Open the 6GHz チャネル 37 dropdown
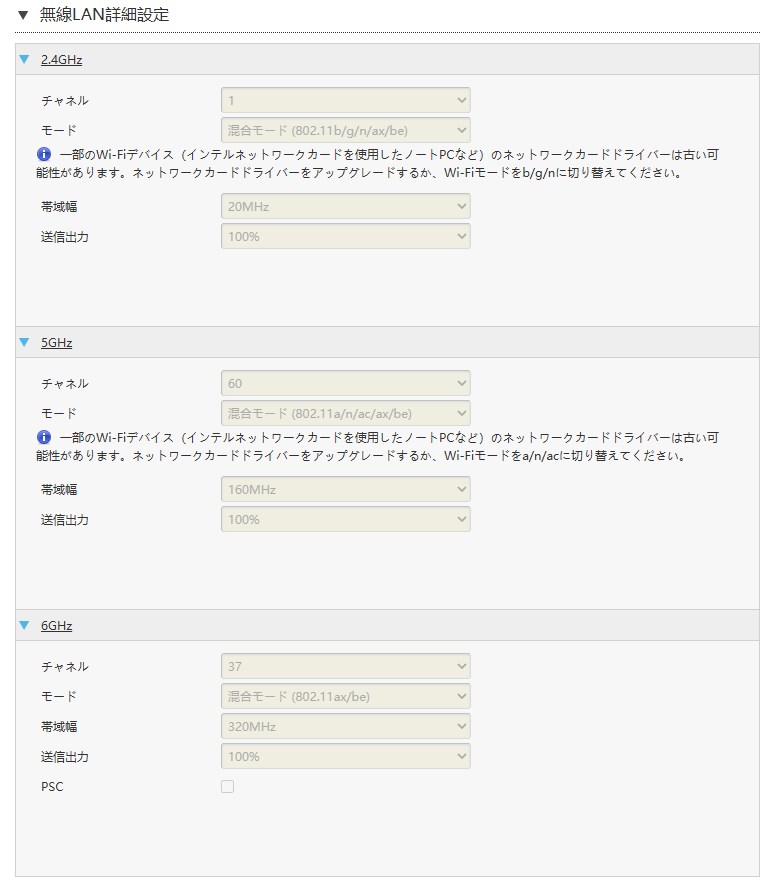Screen dimensions: 769x884 (345, 666)
